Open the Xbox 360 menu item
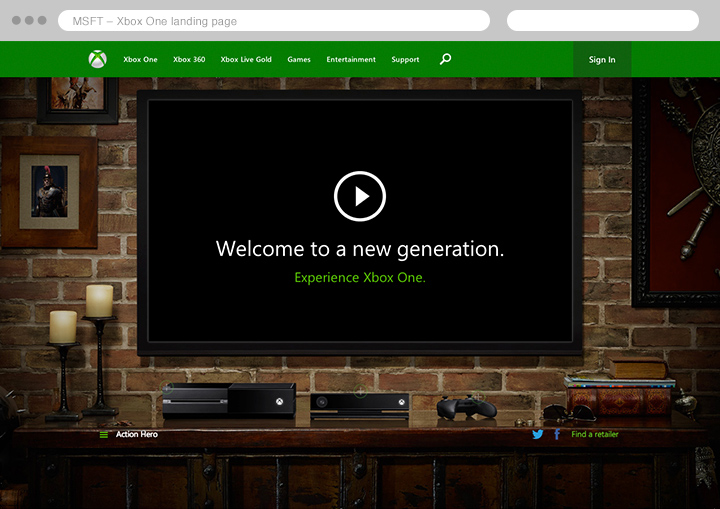Screen dimensions: 720x509 click(189, 59)
